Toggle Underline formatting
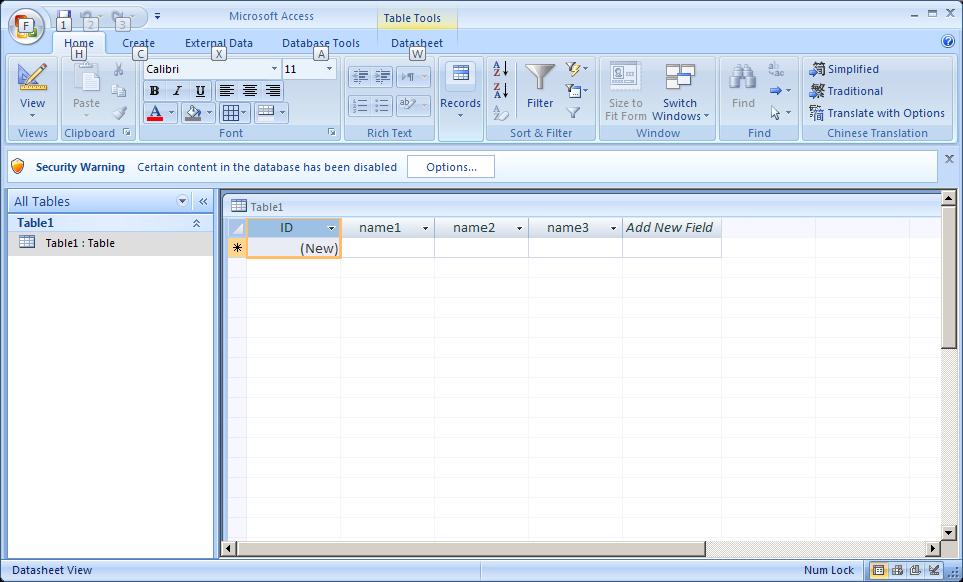This screenshot has width=963, height=582. 200,91
